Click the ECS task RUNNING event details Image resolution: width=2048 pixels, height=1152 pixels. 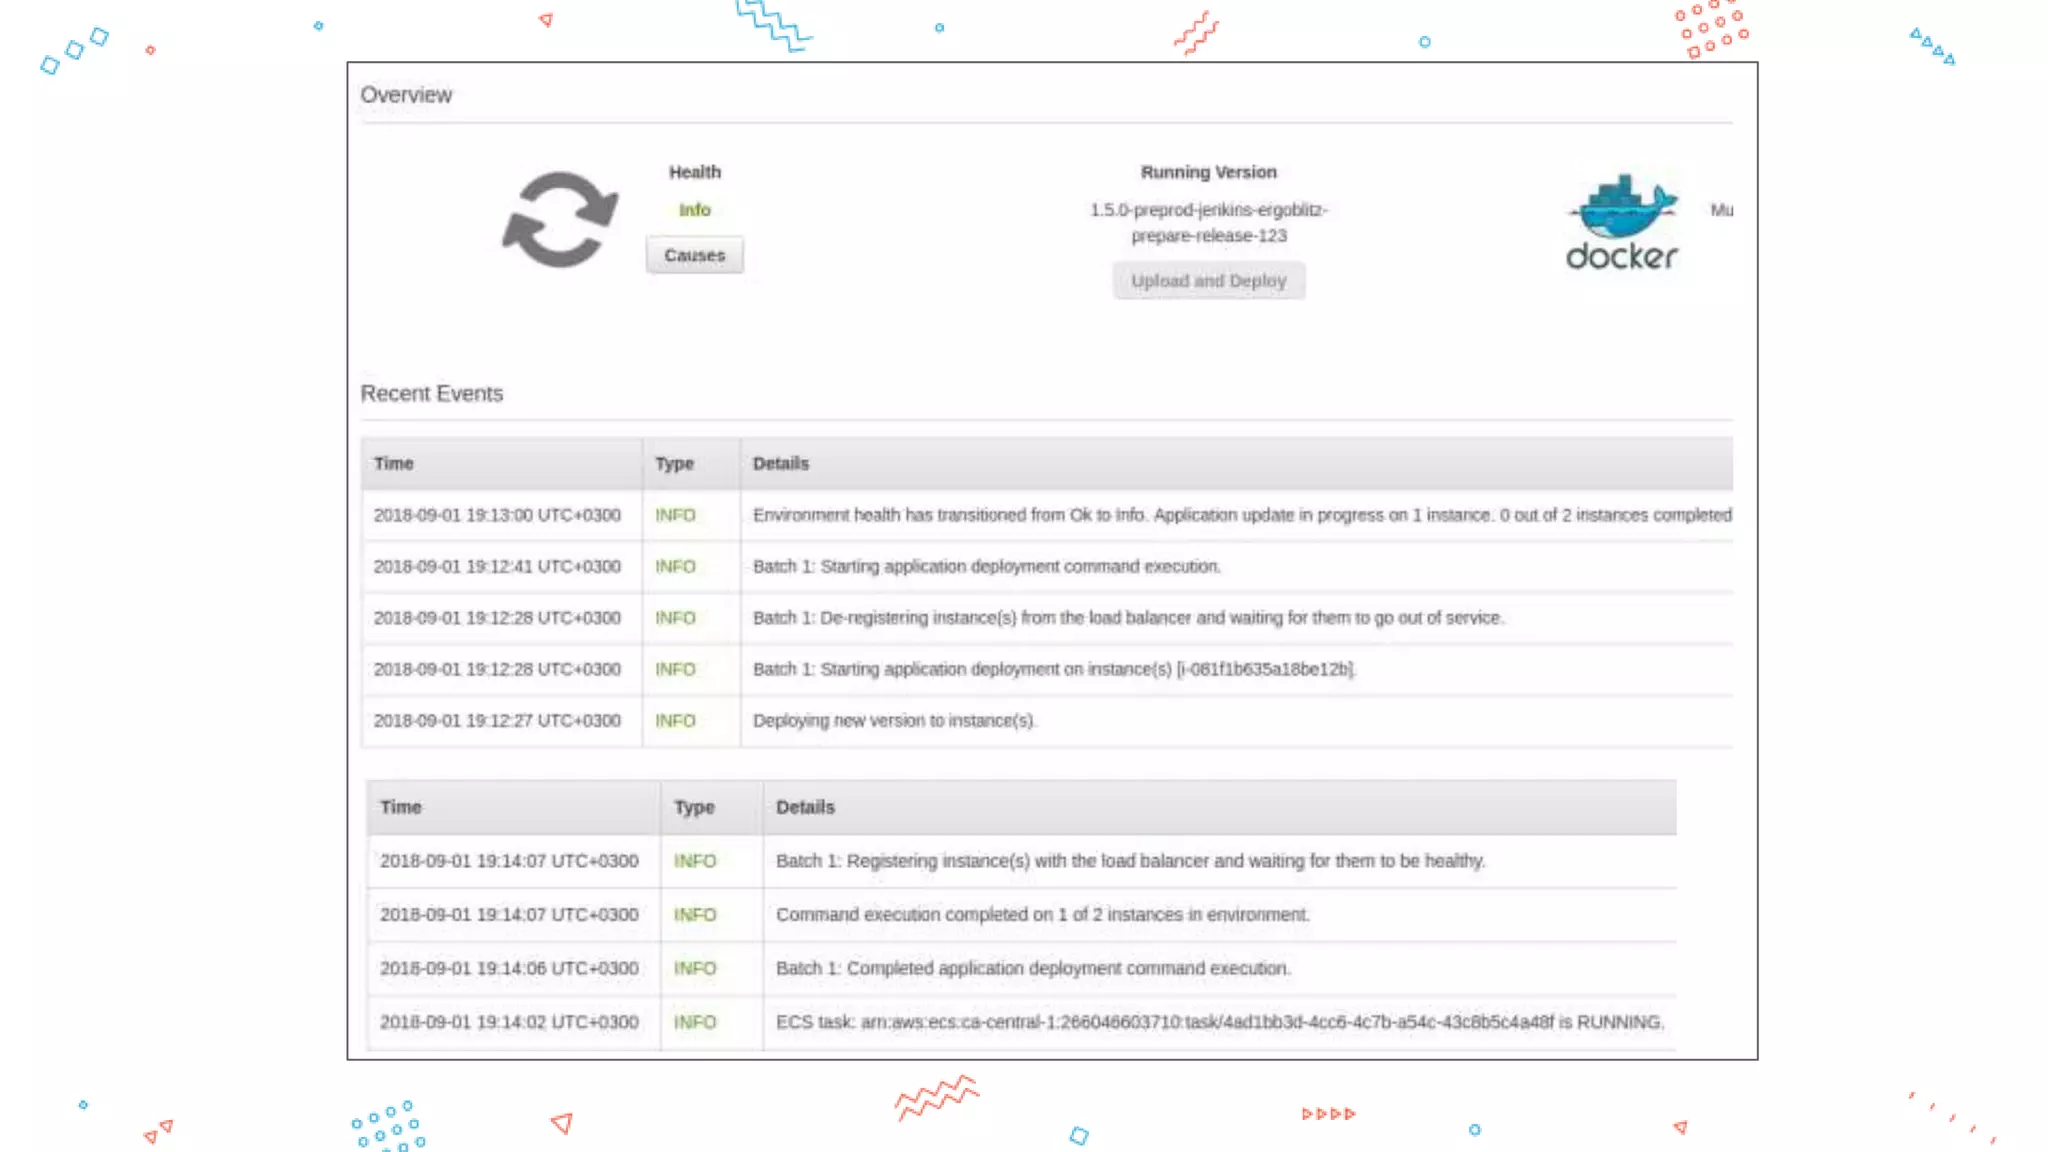point(1219,1022)
